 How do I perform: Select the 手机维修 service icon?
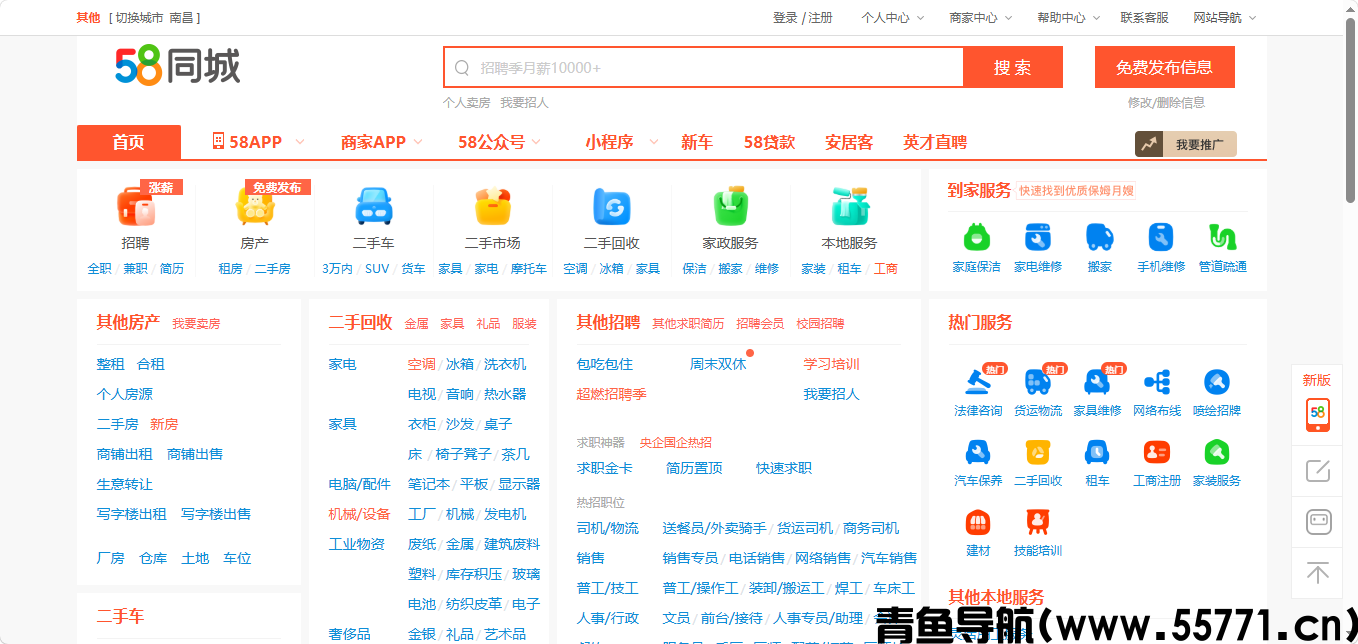point(1161,237)
